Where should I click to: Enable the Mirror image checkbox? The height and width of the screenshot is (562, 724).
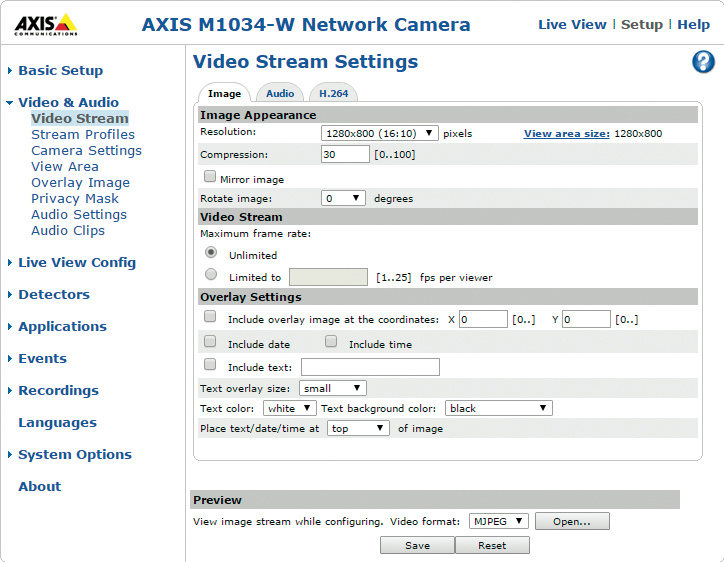tap(210, 176)
